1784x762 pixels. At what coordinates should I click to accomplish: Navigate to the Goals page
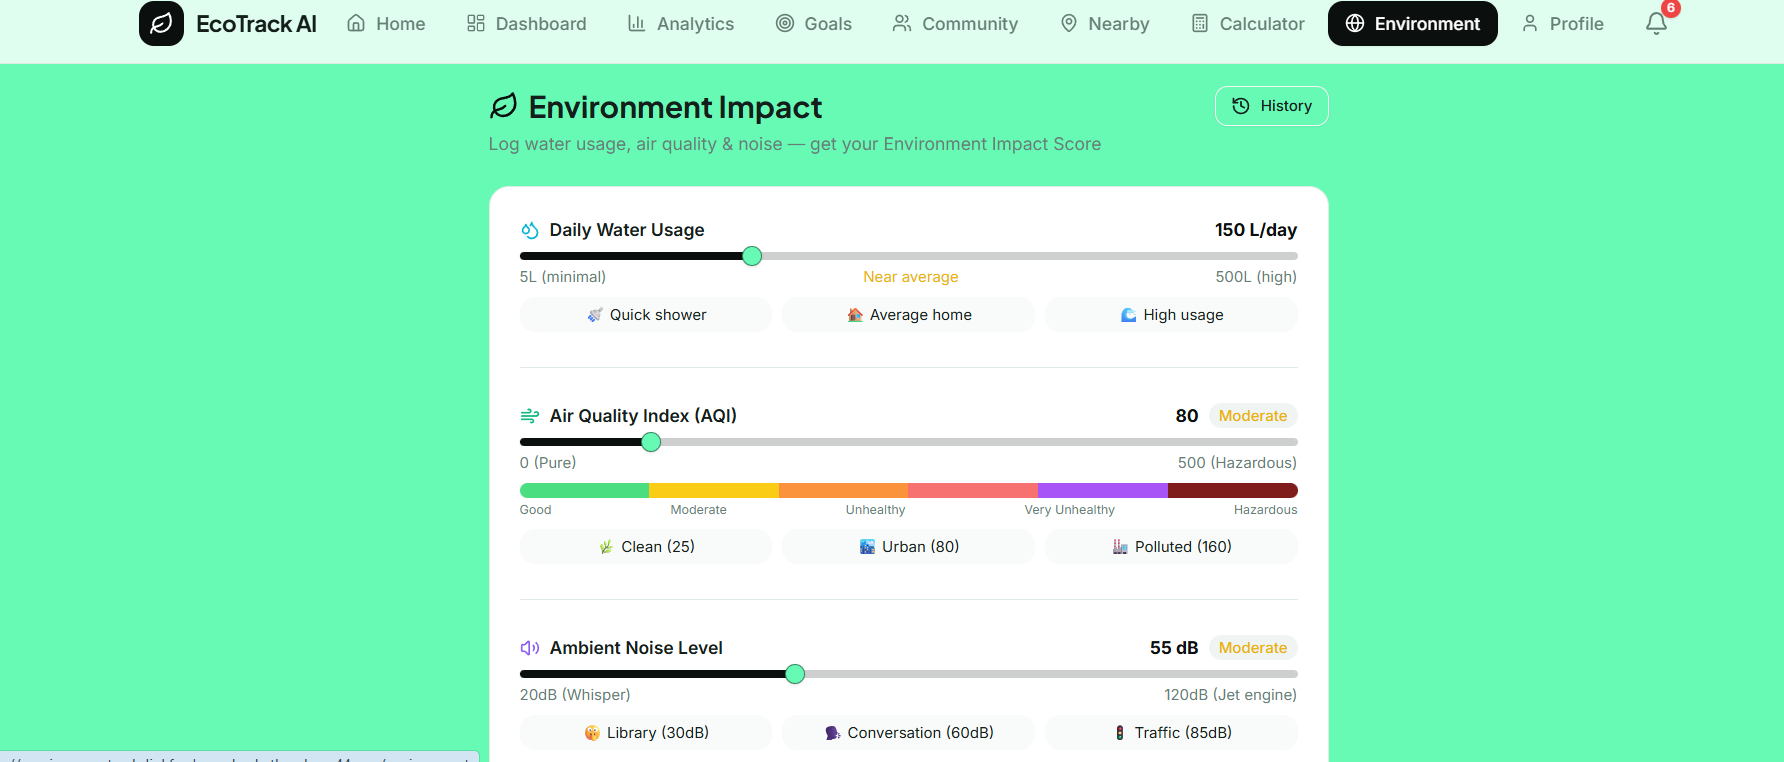tap(814, 23)
